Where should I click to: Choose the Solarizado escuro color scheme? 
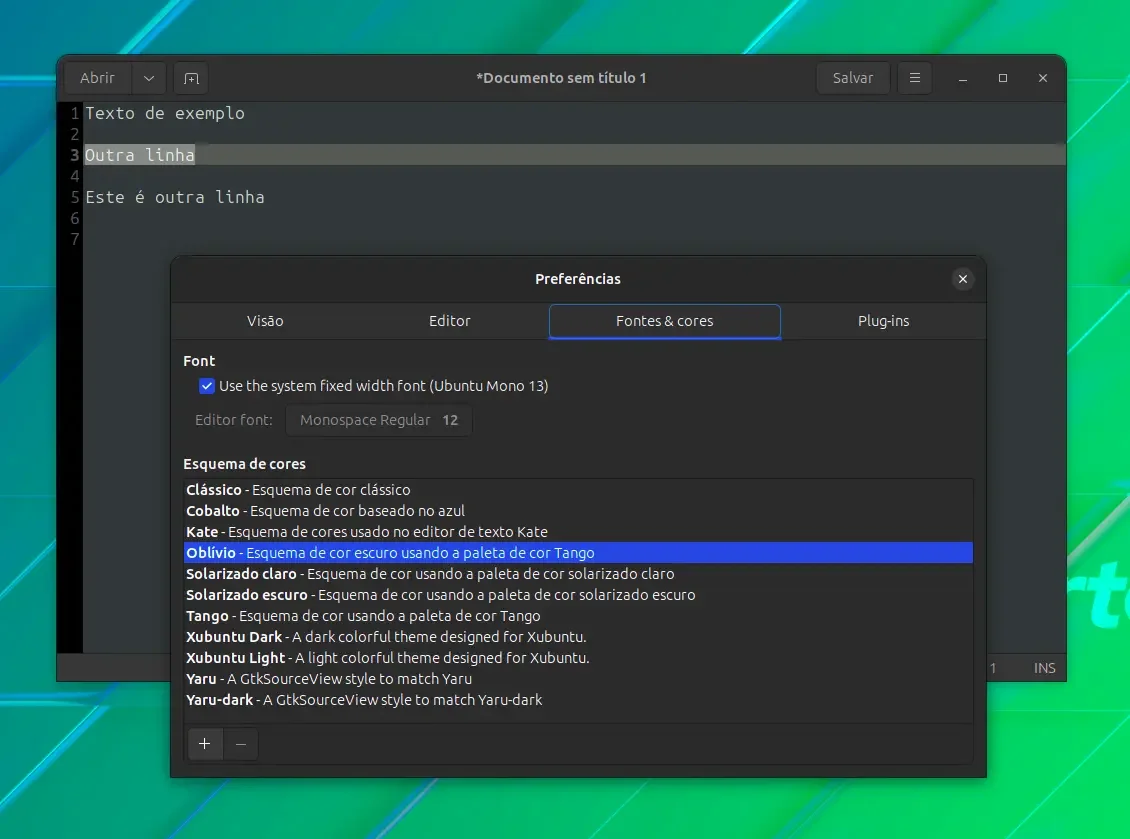point(578,595)
